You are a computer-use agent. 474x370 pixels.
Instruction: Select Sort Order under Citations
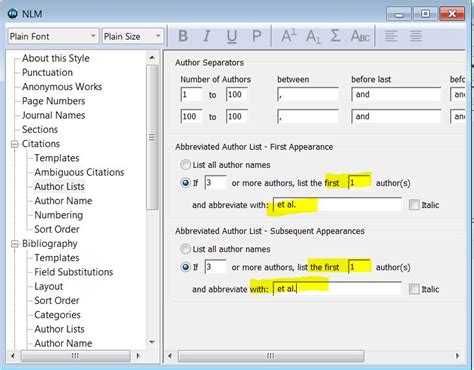[x=57, y=229]
